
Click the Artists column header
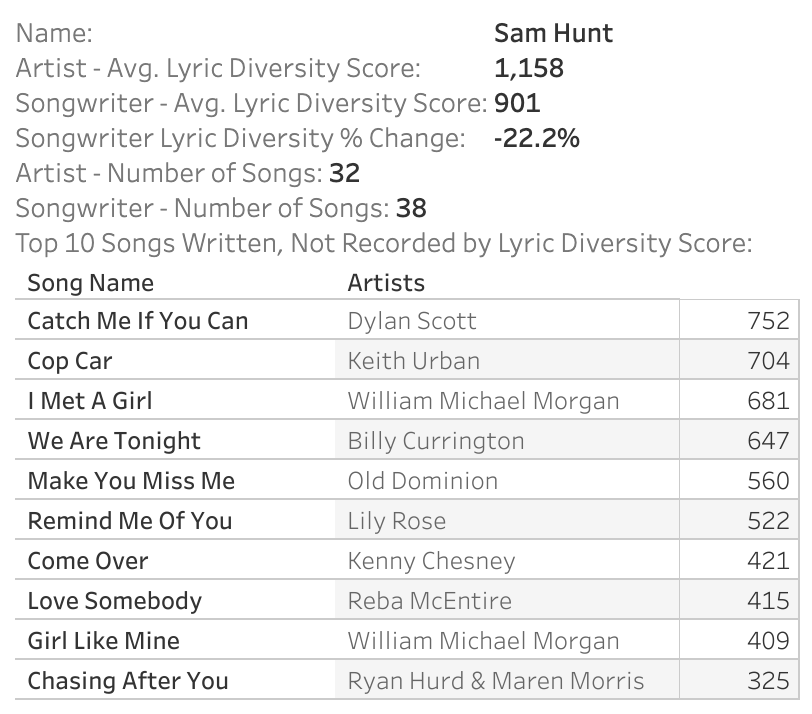pyautogui.click(x=386, y=282)
